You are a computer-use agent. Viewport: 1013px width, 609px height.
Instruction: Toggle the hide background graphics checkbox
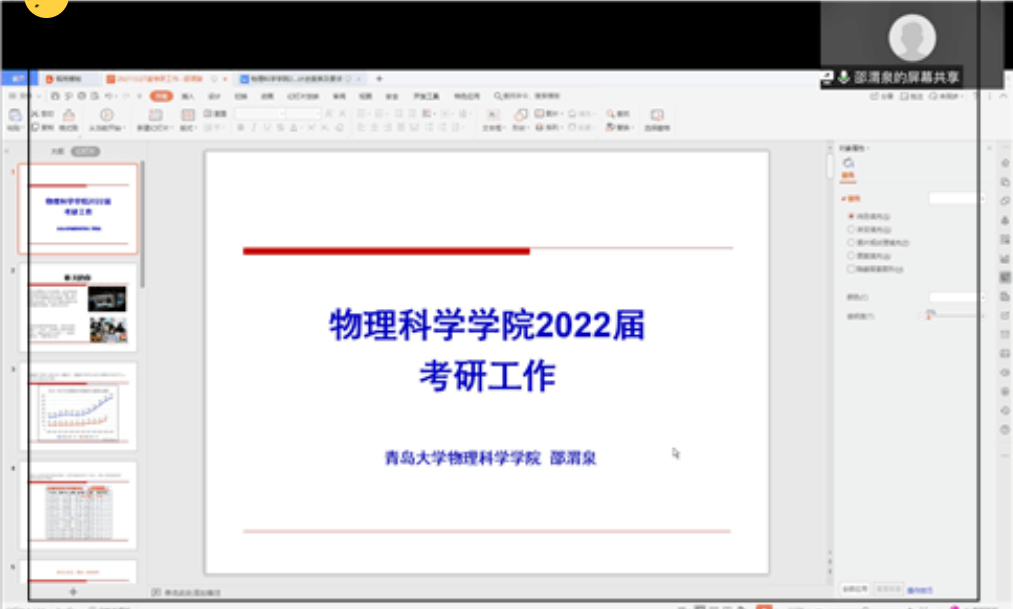[x=851, y=268]
